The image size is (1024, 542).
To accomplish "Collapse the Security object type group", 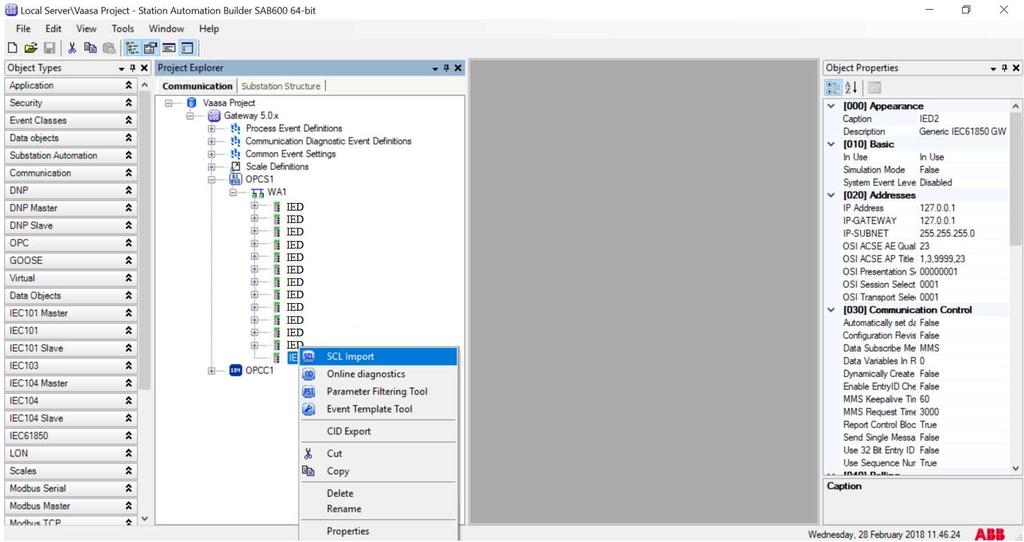I will 129,103.
